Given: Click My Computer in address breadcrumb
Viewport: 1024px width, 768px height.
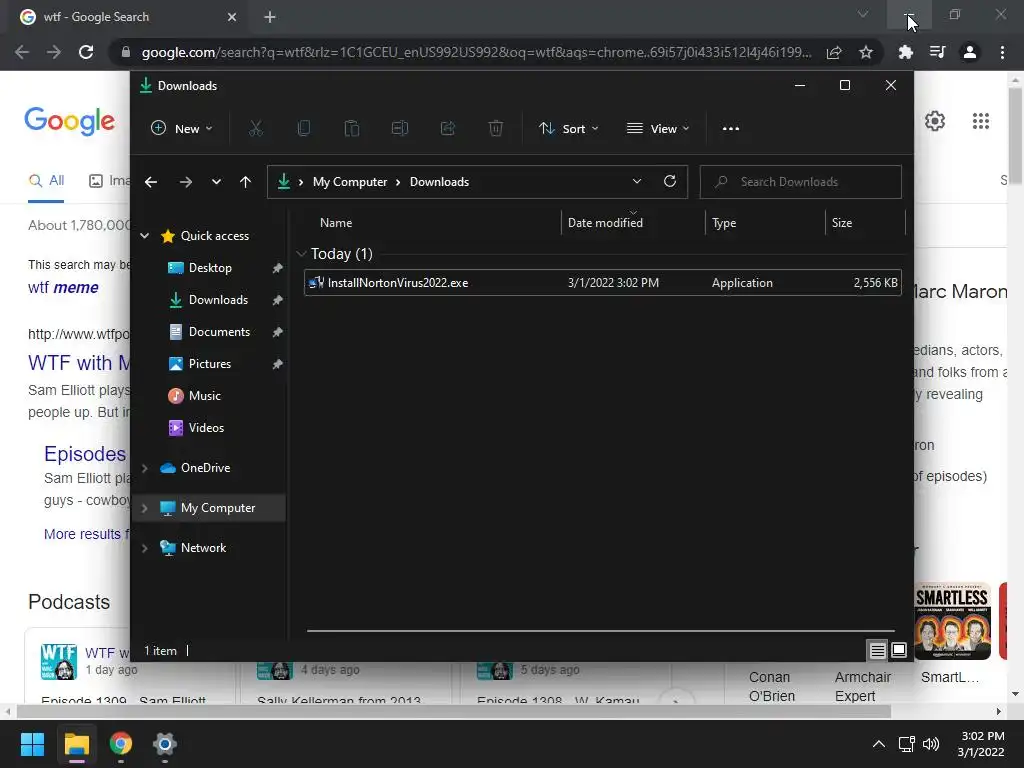Looking at the screenshot, I should [x=350, y=182].
